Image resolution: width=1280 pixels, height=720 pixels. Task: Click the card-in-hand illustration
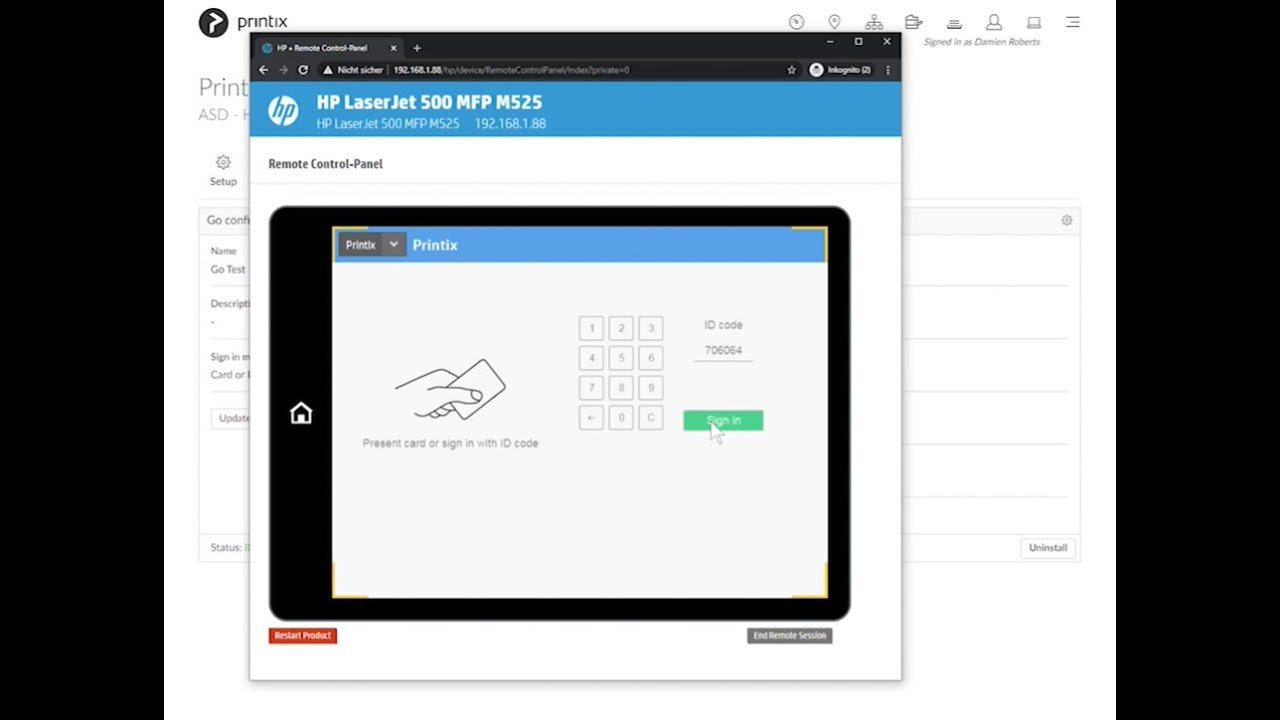pyautogui.click(x=450, y=389)
